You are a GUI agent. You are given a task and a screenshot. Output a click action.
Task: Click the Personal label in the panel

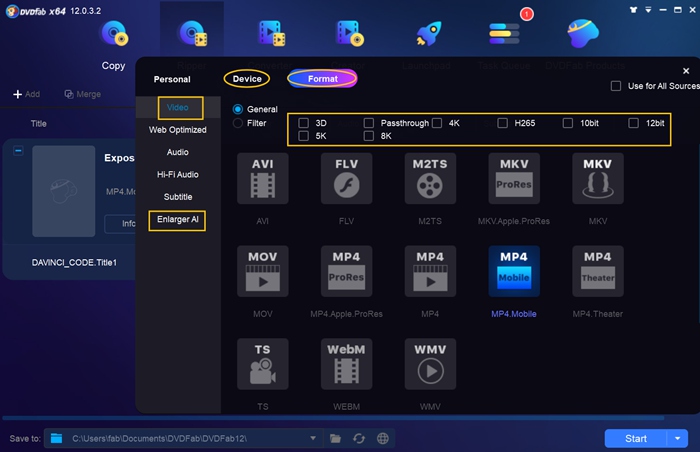point(172,80)
